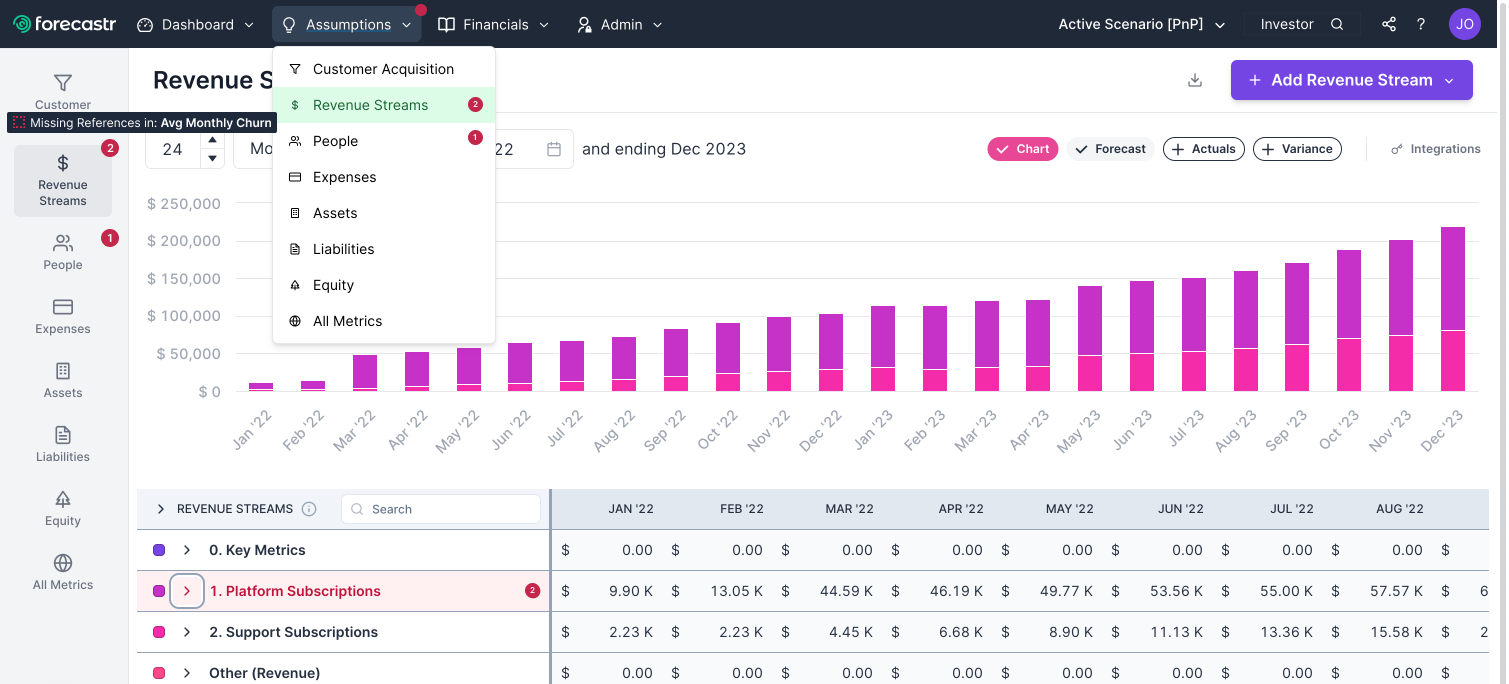Open Customer funnel icon in the sidebar
The width and height of the screenshot is (1509, 684).
pos(63,83)
